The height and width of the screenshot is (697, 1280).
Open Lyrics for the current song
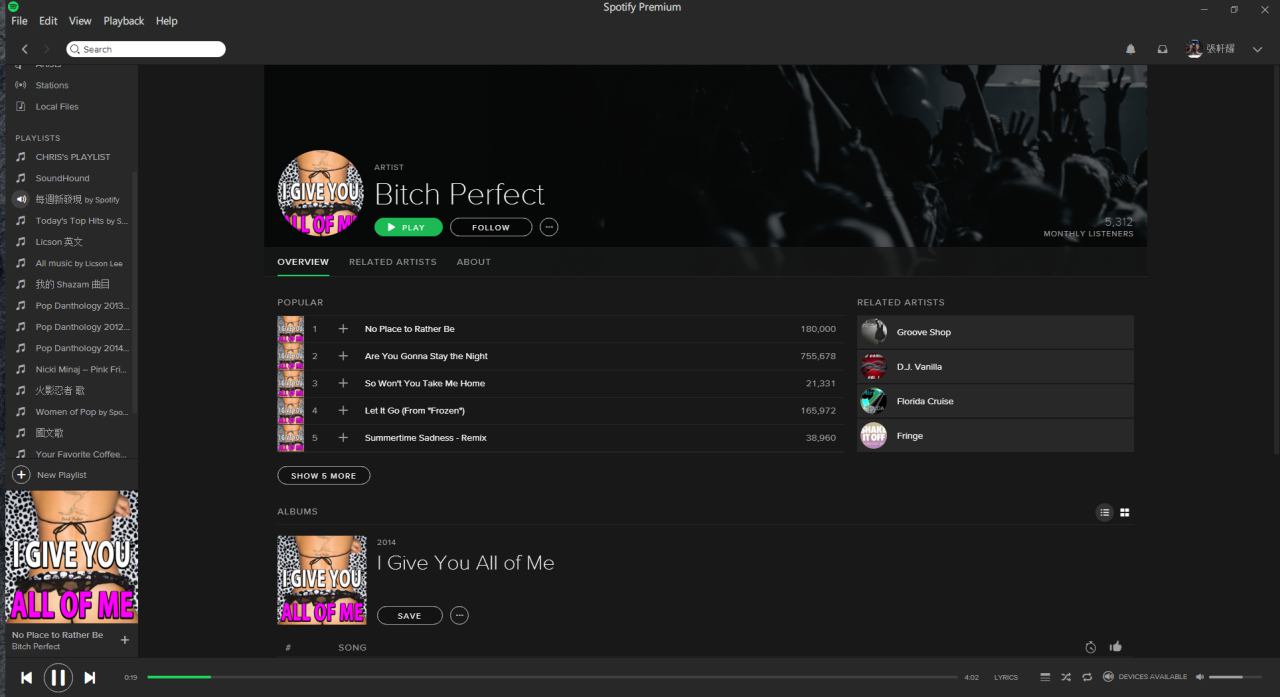tap(1006, 677)
